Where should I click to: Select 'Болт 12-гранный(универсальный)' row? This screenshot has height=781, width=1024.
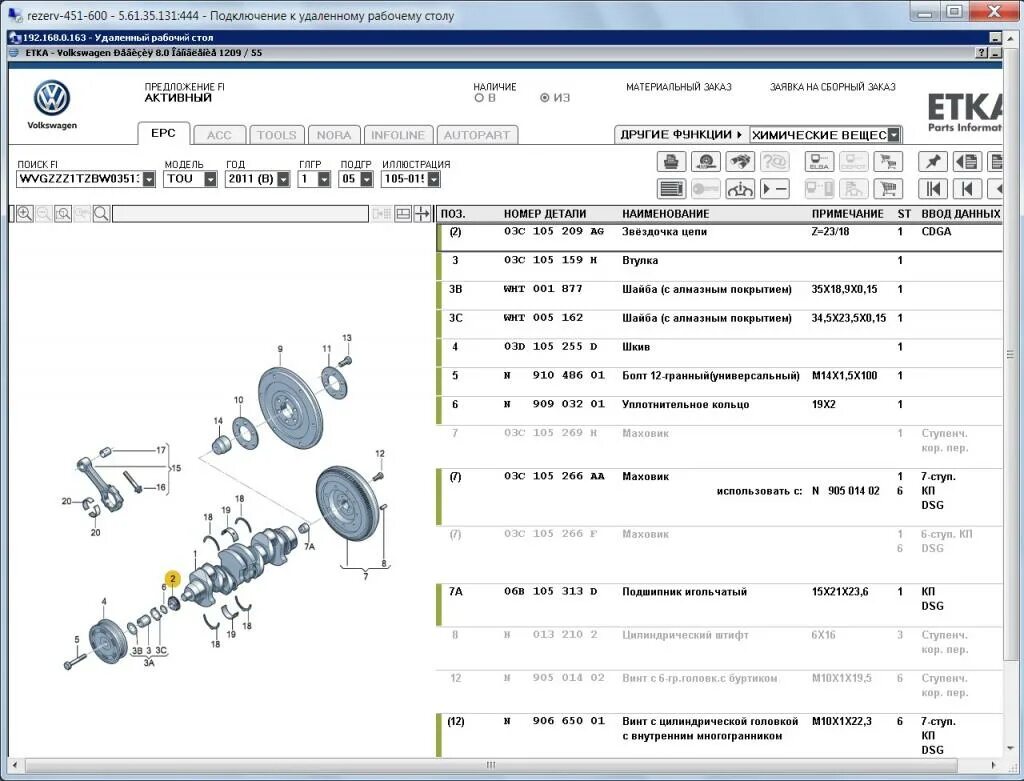pos(719,382)
